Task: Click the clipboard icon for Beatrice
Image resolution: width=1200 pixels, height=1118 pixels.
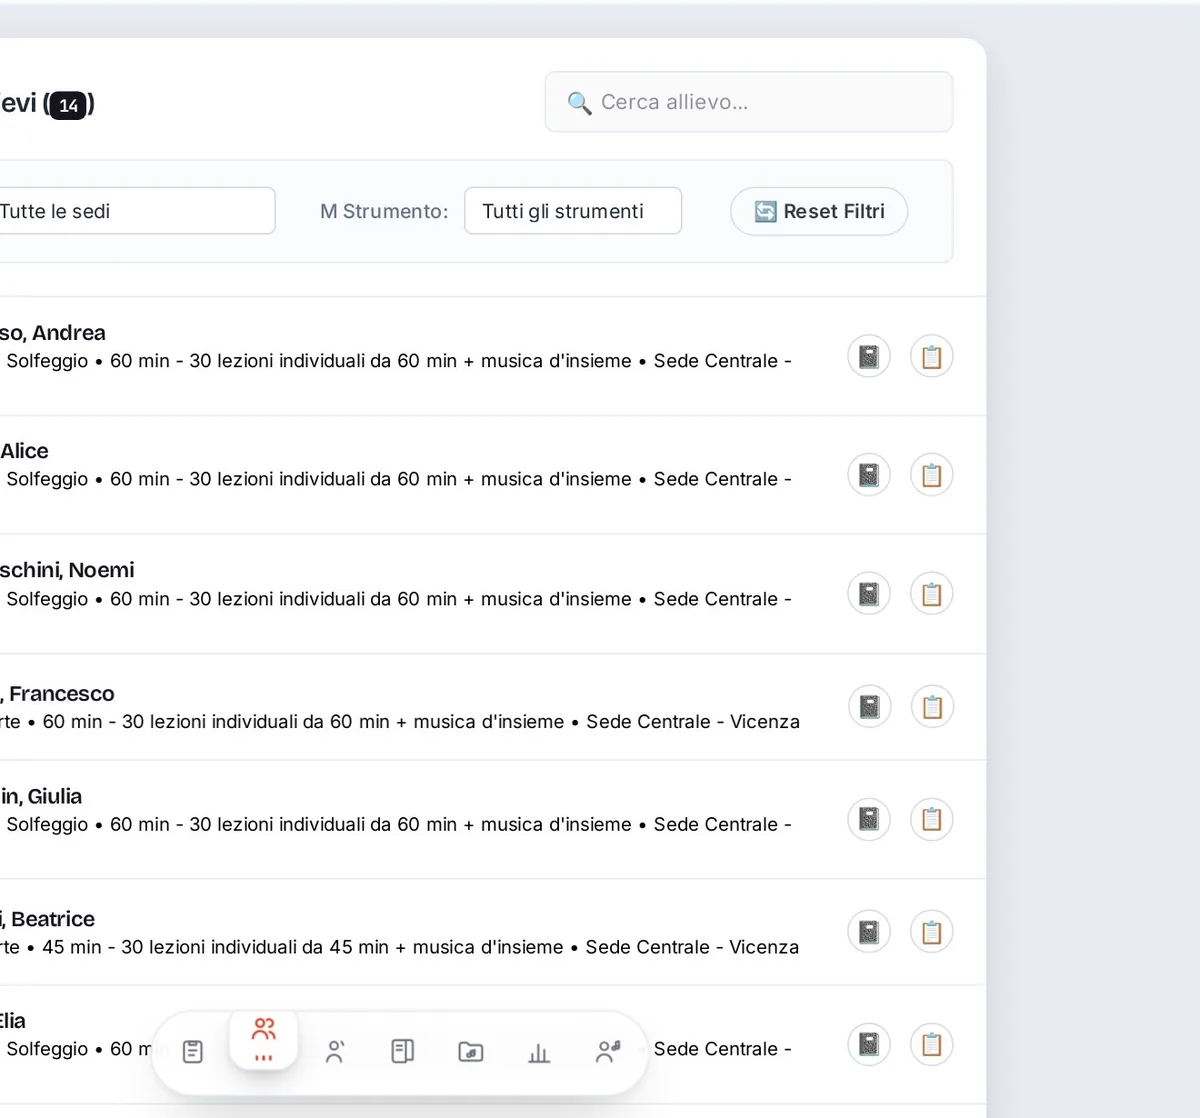Action: pyautogui.click(x=931, y=932)
